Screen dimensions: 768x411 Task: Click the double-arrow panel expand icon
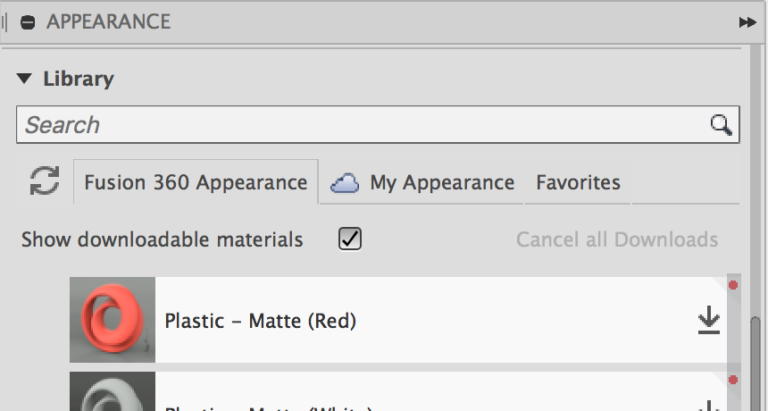point(747,22)
